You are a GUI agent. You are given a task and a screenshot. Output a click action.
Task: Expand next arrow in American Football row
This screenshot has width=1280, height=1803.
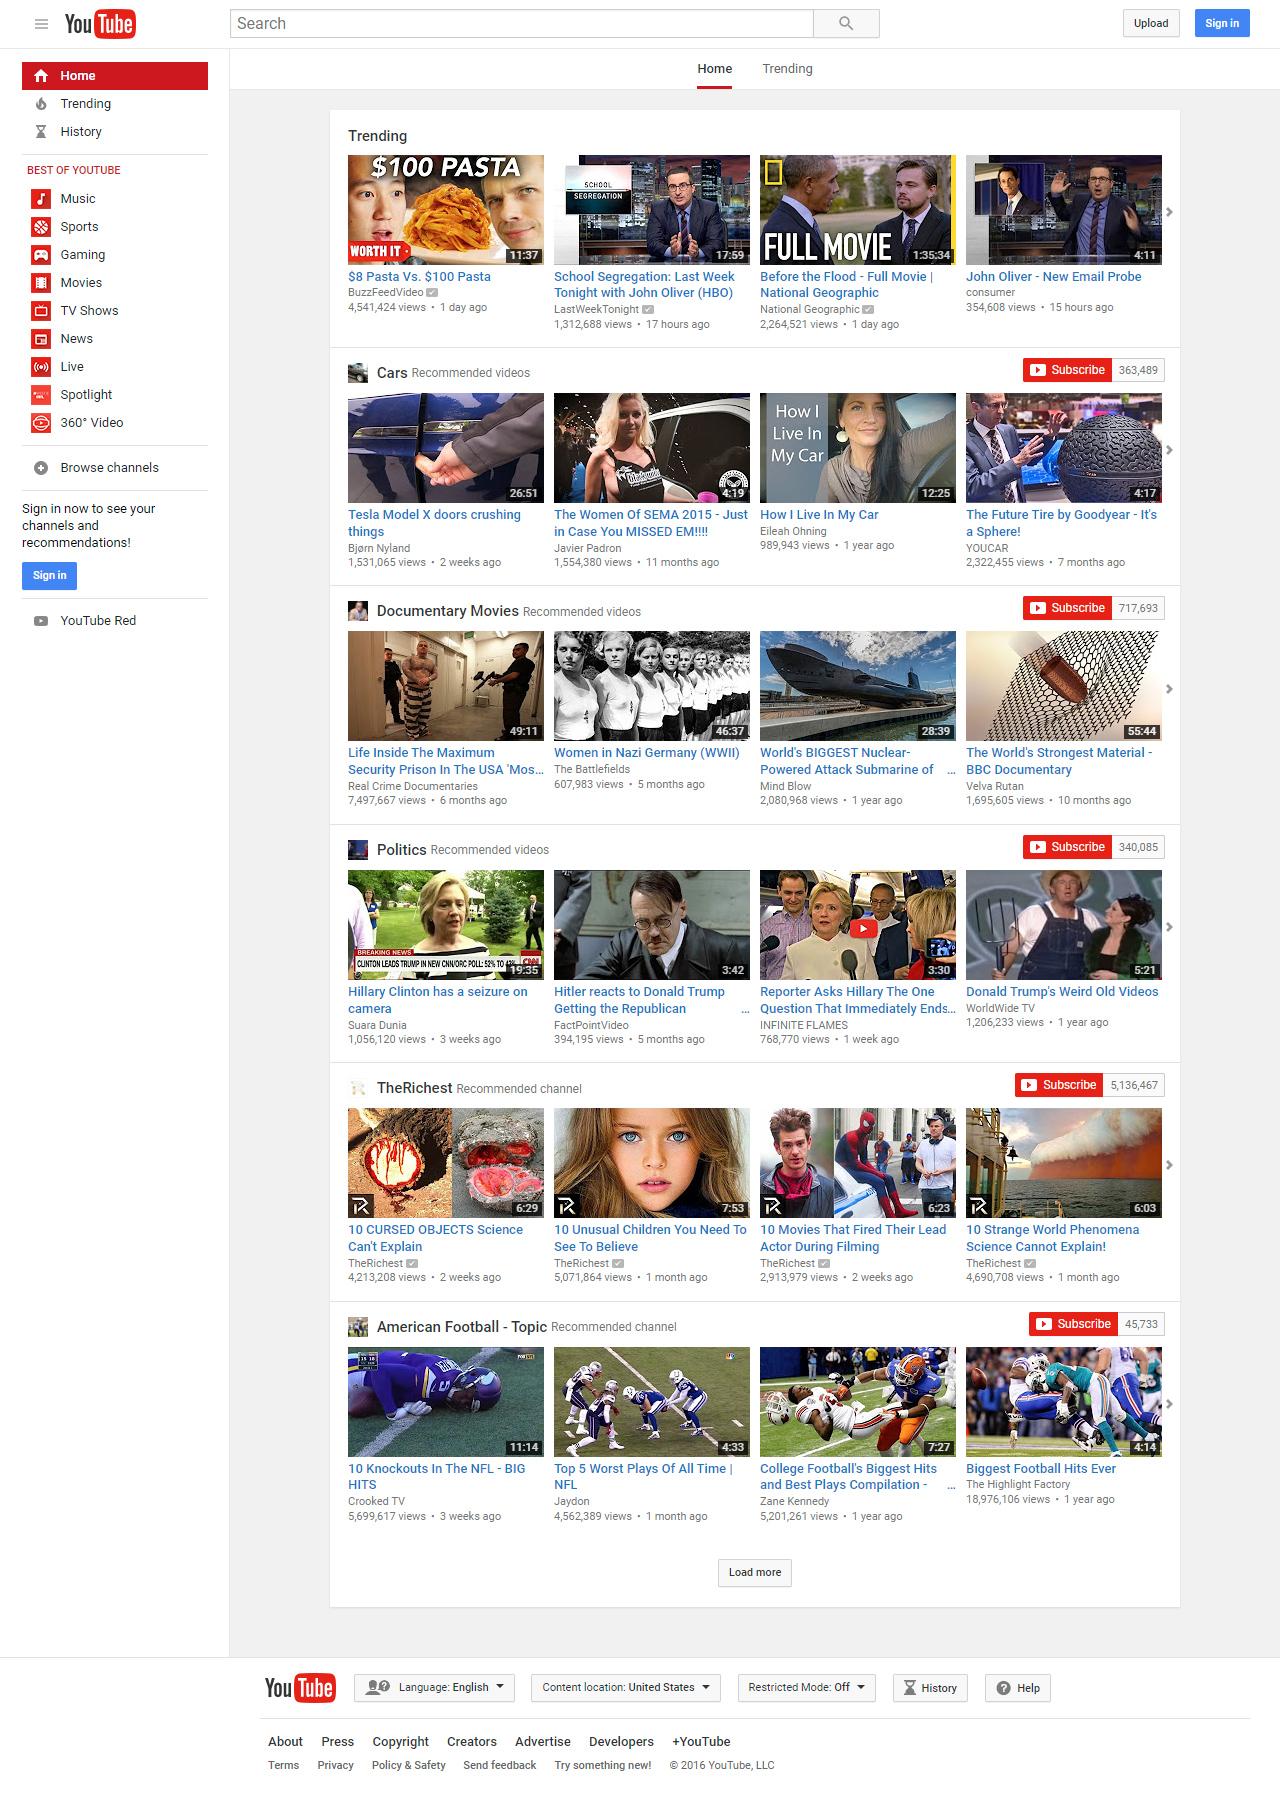tap(1169, 1404)
